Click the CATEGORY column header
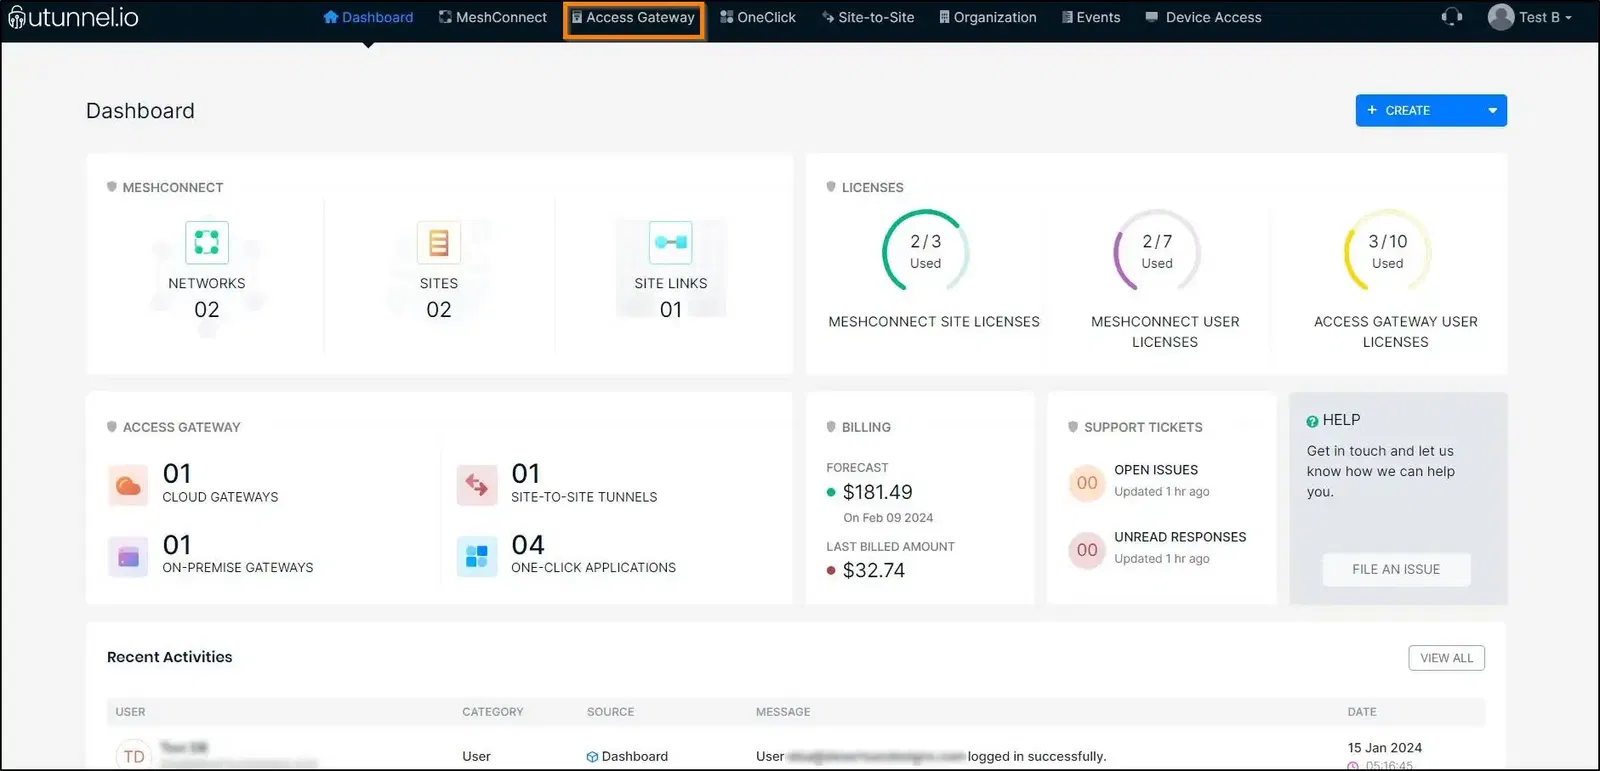This screenshot has width=1600, height=771. point(493,712)
